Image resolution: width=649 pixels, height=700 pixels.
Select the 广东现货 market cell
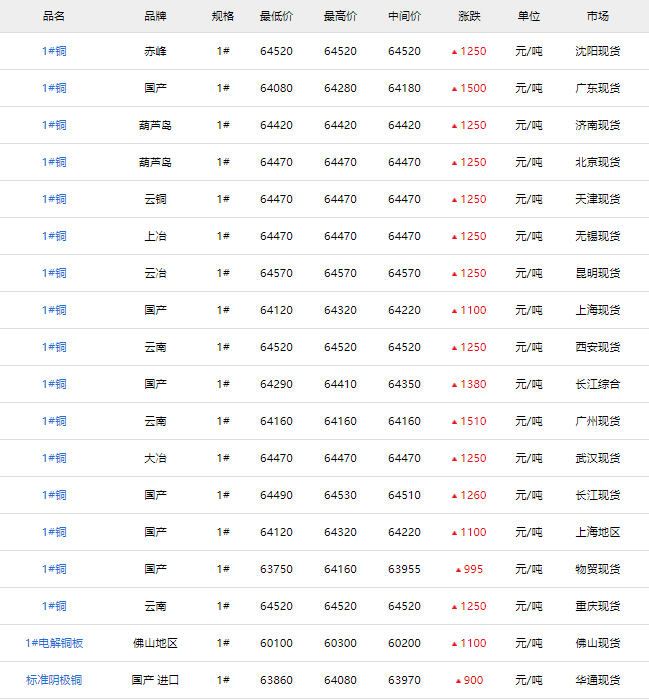[598, 88]
